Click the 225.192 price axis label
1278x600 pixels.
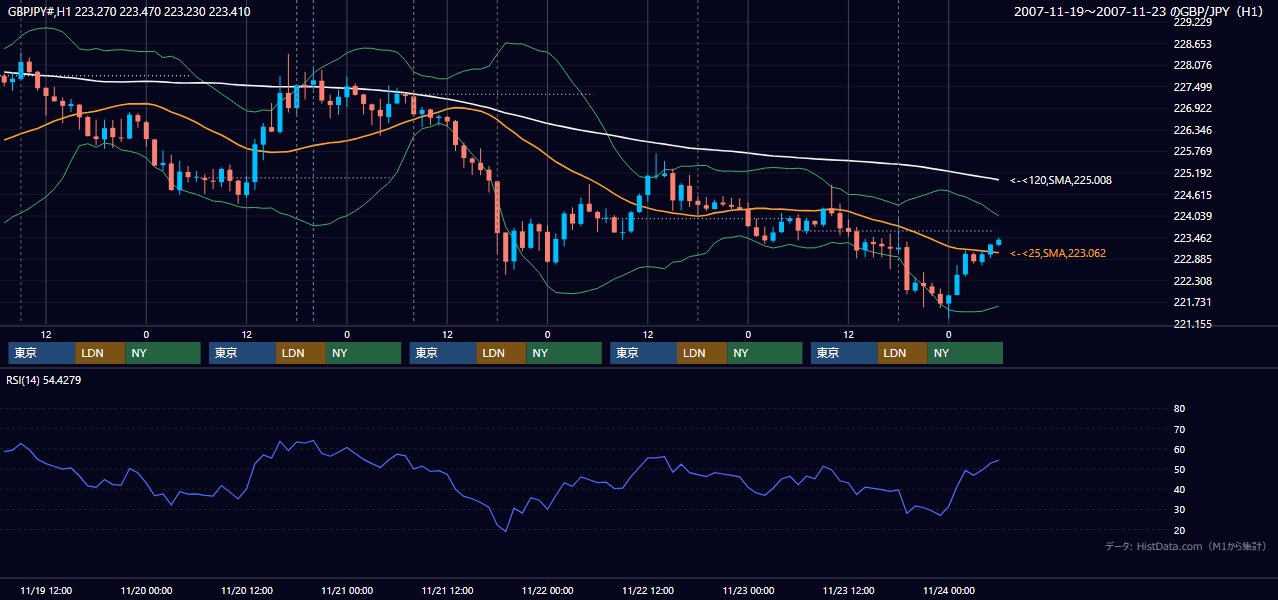click(1193, 173)
